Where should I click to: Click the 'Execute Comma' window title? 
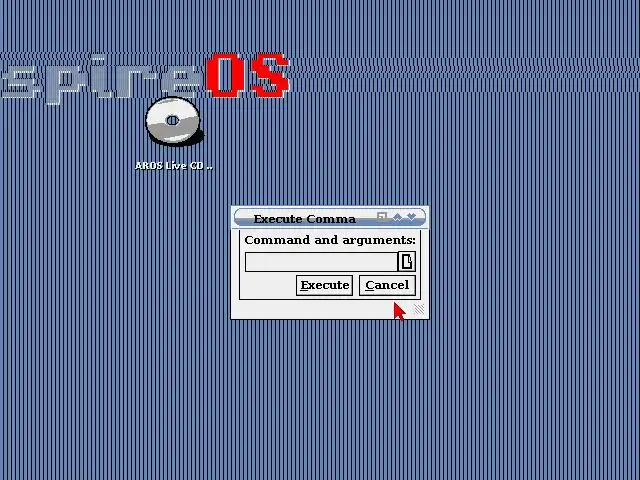tap(304, 219)
